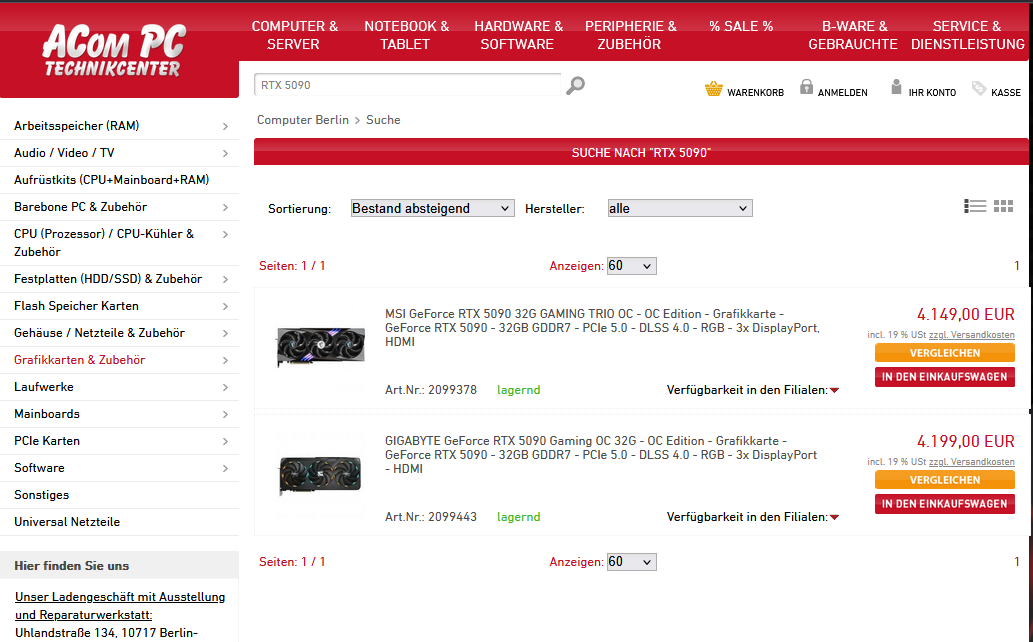Image resolution: width=1033 pixels, height=642 pixels.
Task: Open Service & Dienstleistung menu
Action: click(967, 35)
